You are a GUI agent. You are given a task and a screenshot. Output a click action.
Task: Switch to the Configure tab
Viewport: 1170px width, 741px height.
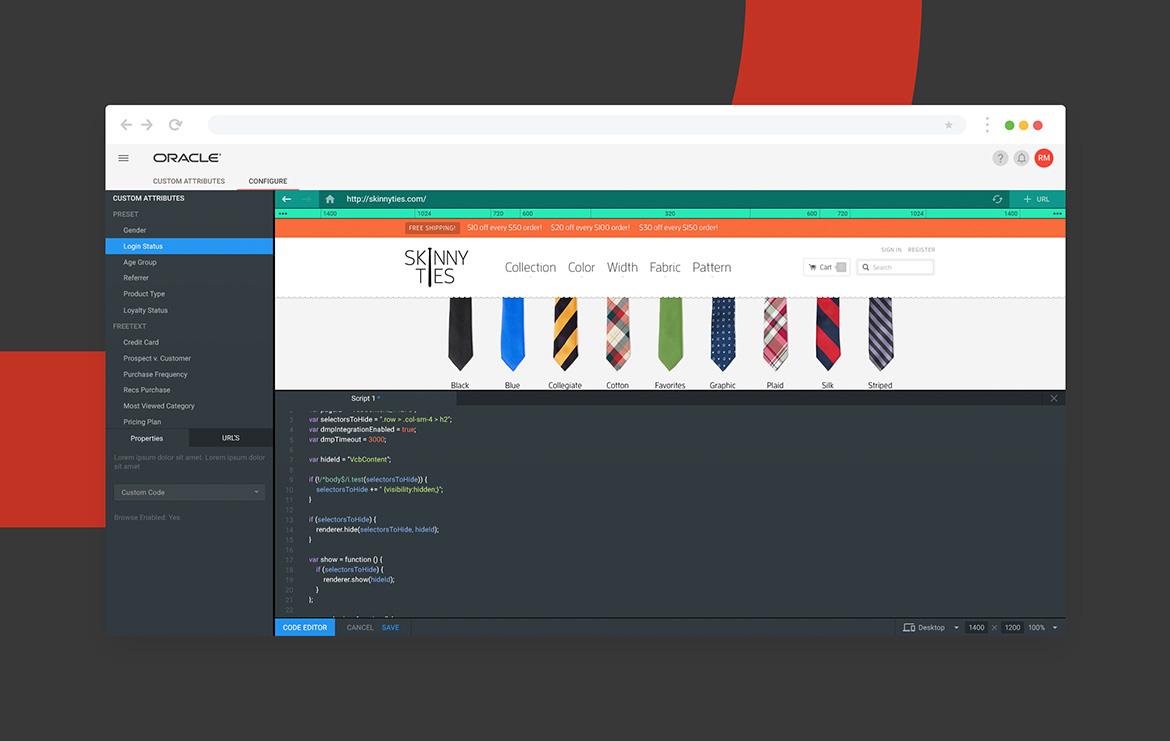[268, 181]
